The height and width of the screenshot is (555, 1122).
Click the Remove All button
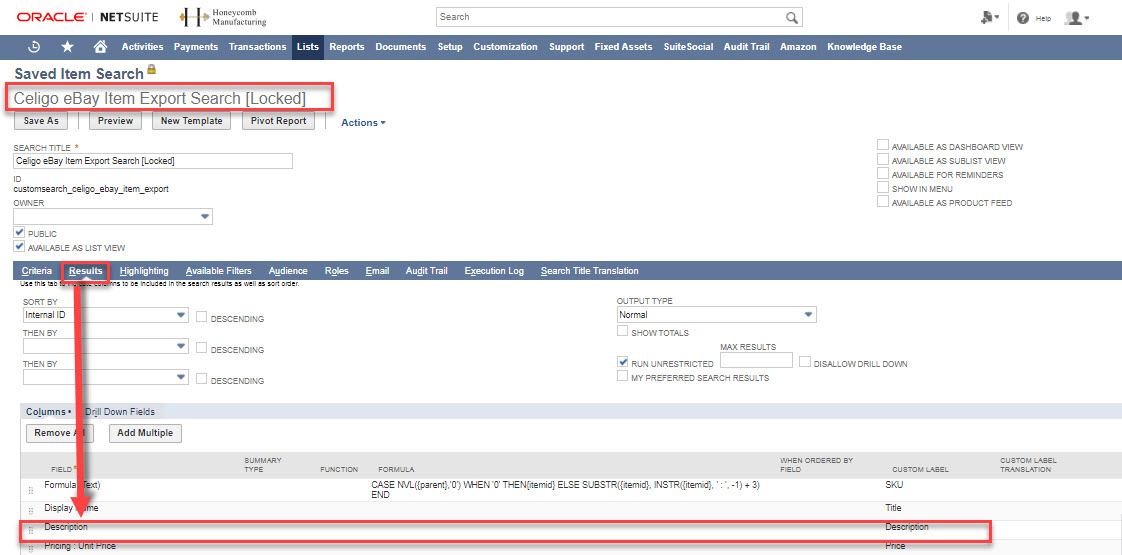click(62, 433)
